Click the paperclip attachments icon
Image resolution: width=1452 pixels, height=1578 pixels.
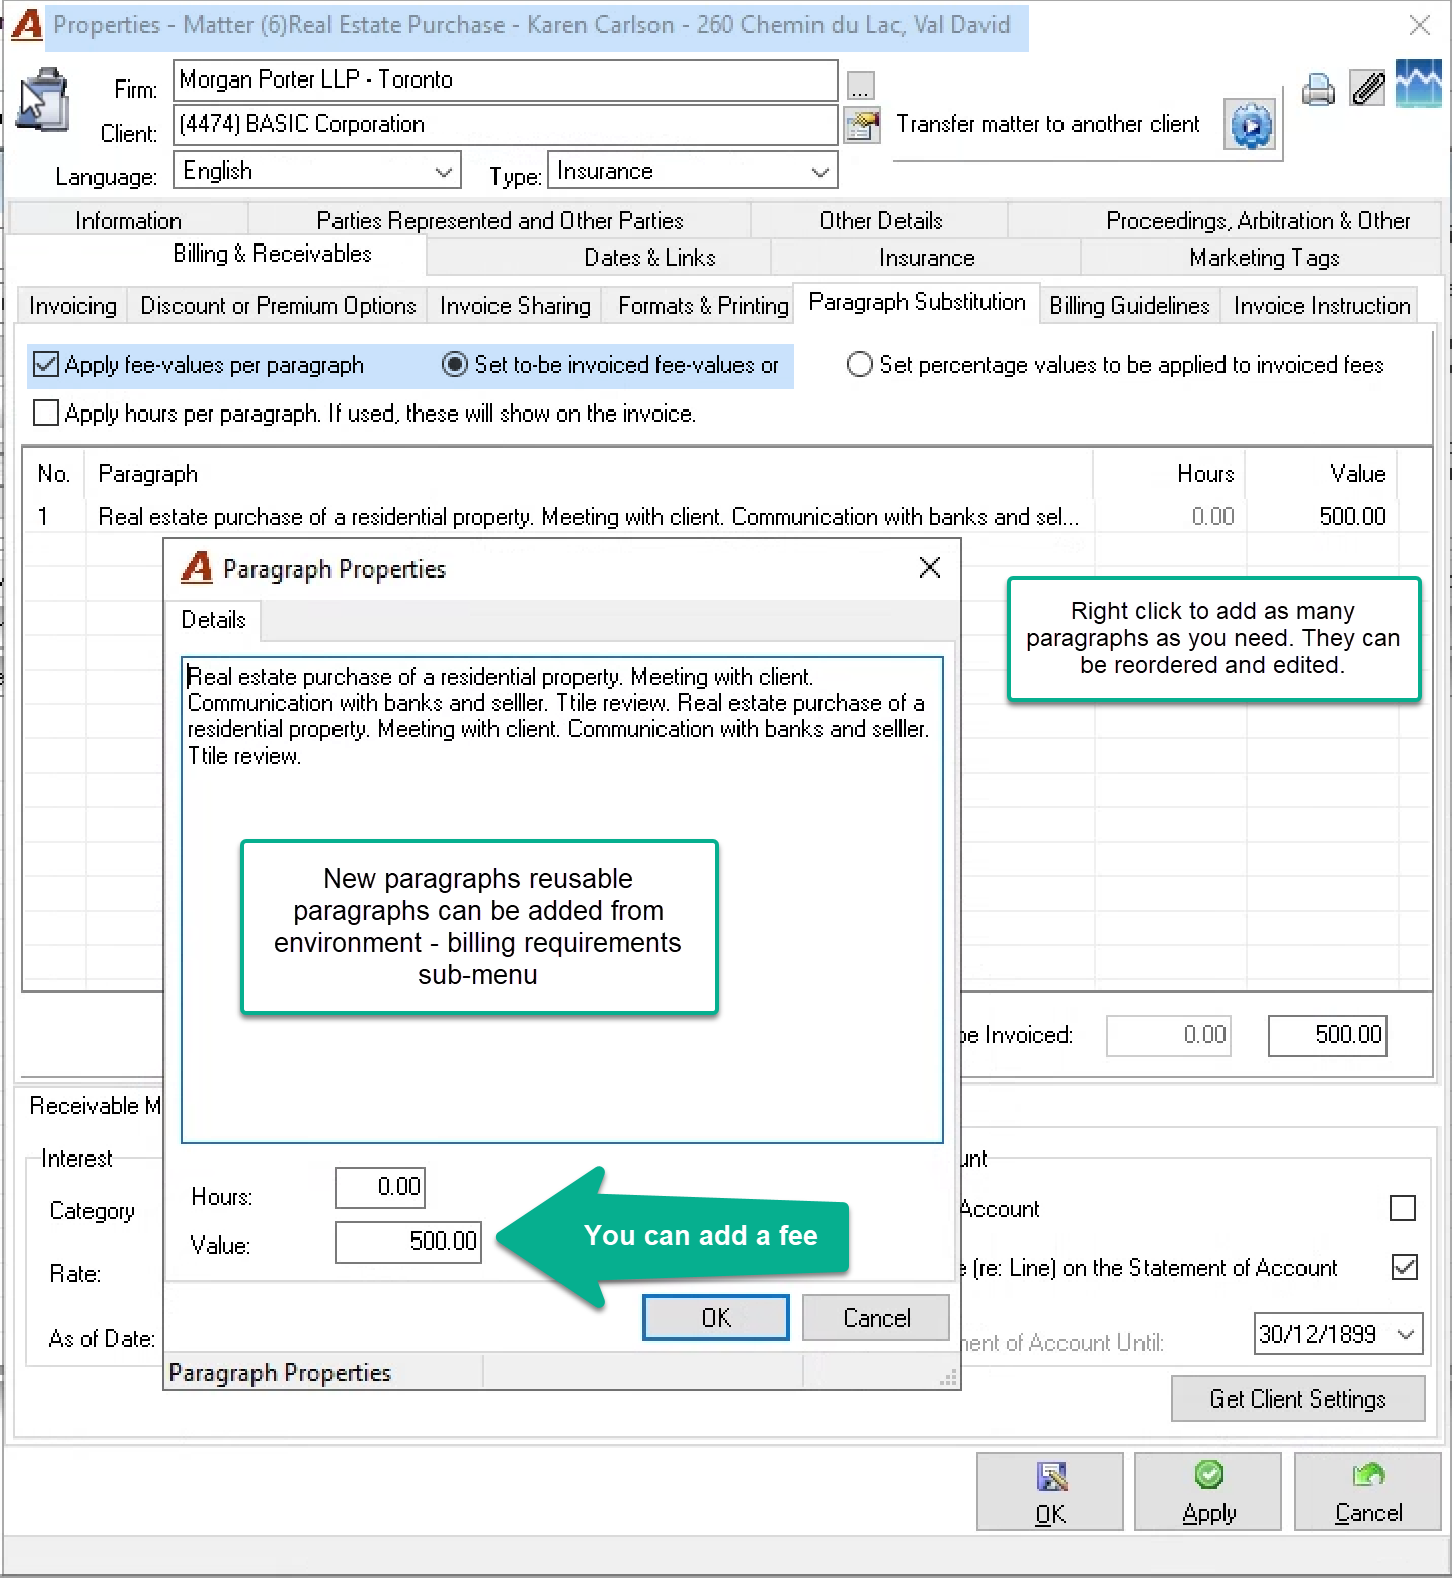click(x=1367, y=88)
